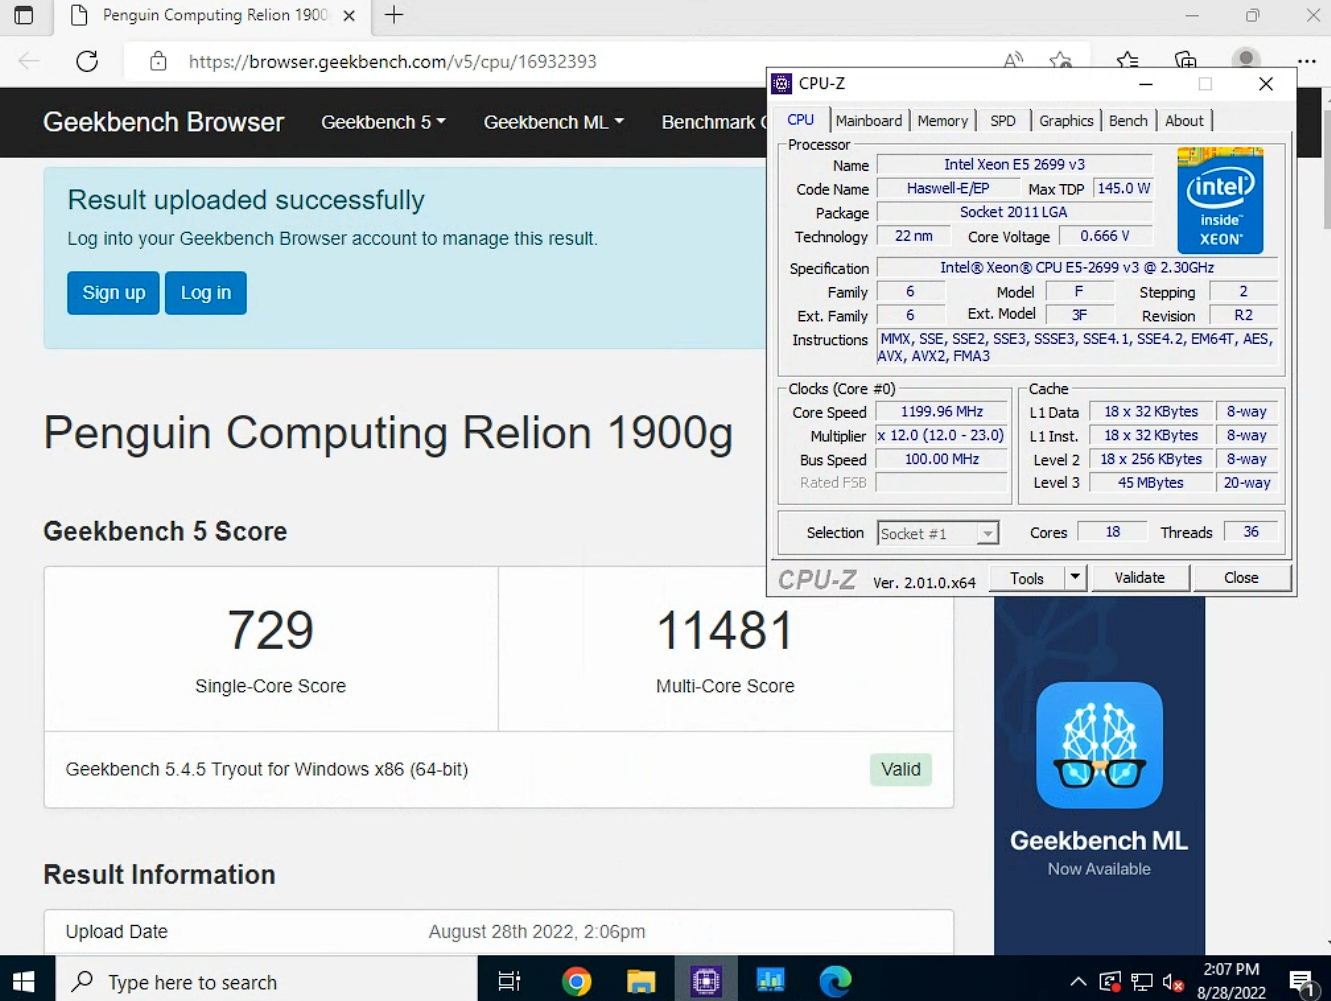Open the Socket #1 selection combo box
This screenshot has height=1001, width=1331.
pyautogui.click(x=938, y=533)
